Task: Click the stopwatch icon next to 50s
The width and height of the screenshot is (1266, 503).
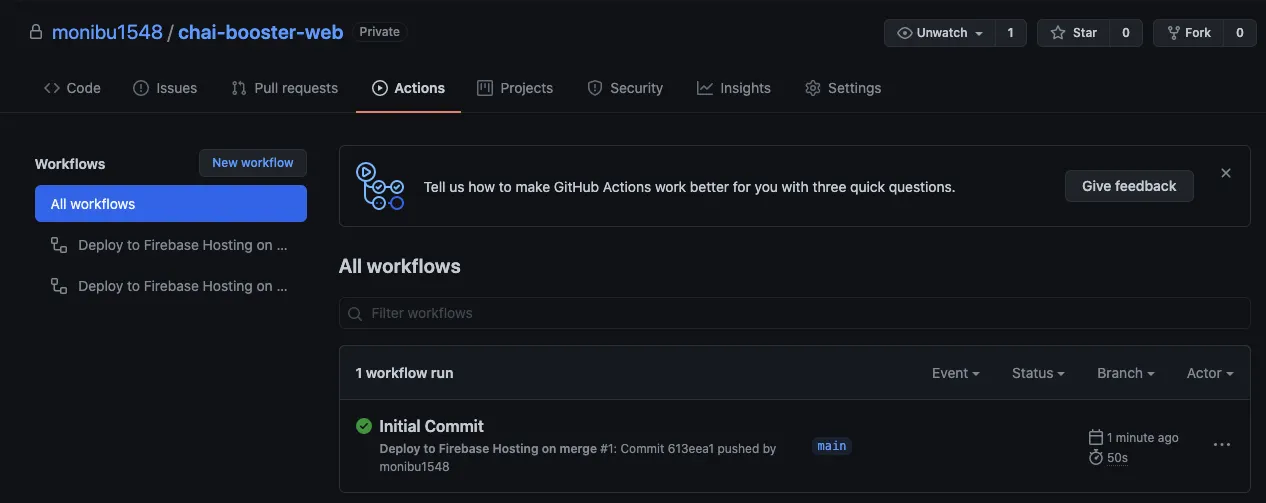Action: [1096, 458]
